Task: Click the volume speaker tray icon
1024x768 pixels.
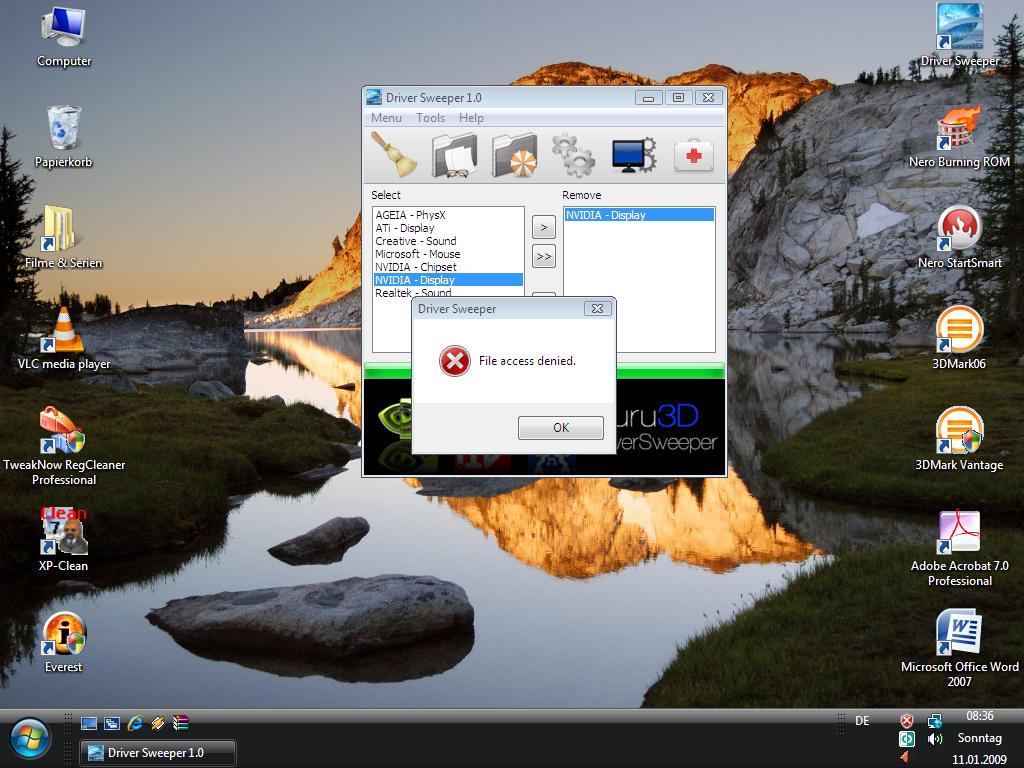Action: pyautogui.click(x=935, y=739)
